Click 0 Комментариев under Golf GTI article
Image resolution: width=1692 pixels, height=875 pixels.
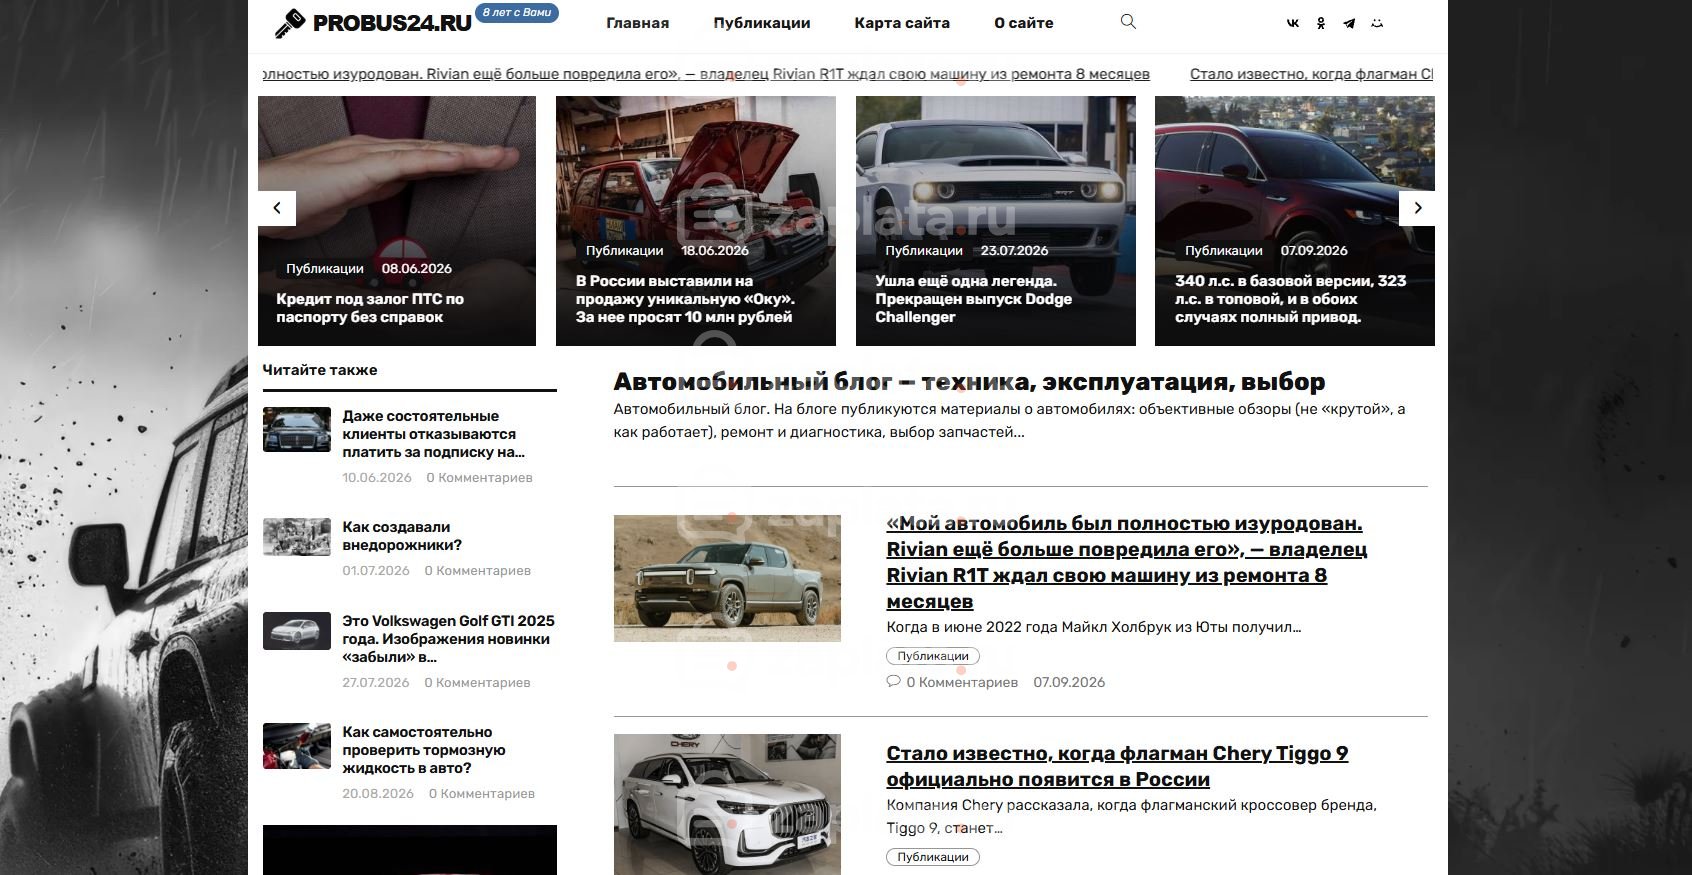pos(477,683)
